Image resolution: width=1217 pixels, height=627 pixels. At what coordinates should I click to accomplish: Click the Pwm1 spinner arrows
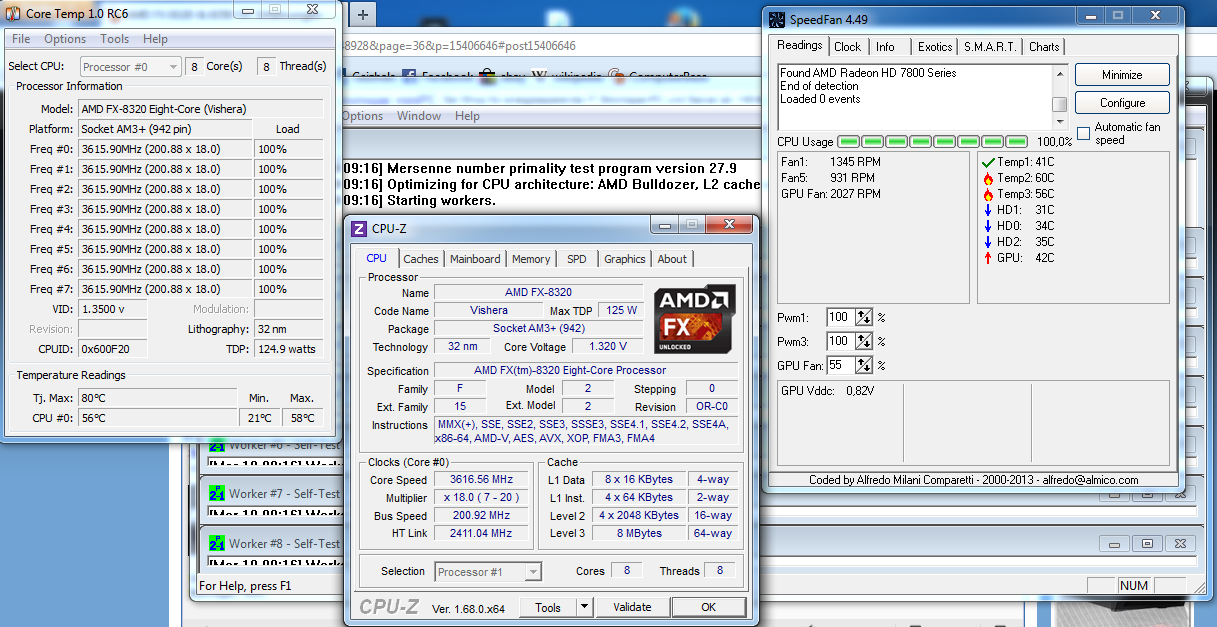864,317
